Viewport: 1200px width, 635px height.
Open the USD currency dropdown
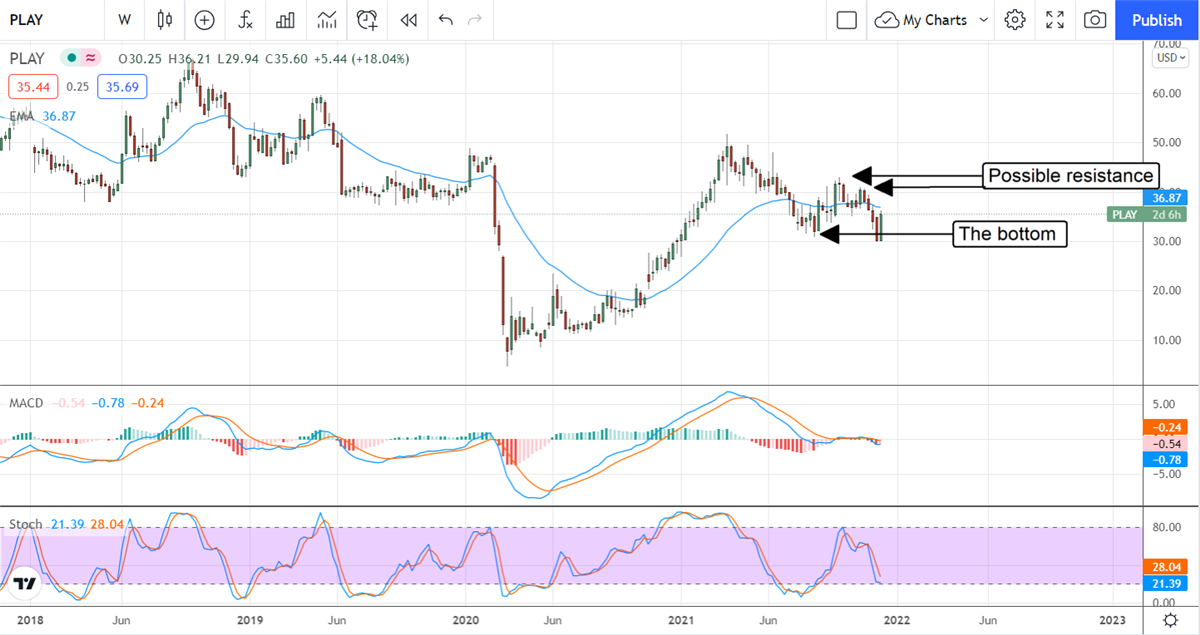click(x=1170, y=58)
